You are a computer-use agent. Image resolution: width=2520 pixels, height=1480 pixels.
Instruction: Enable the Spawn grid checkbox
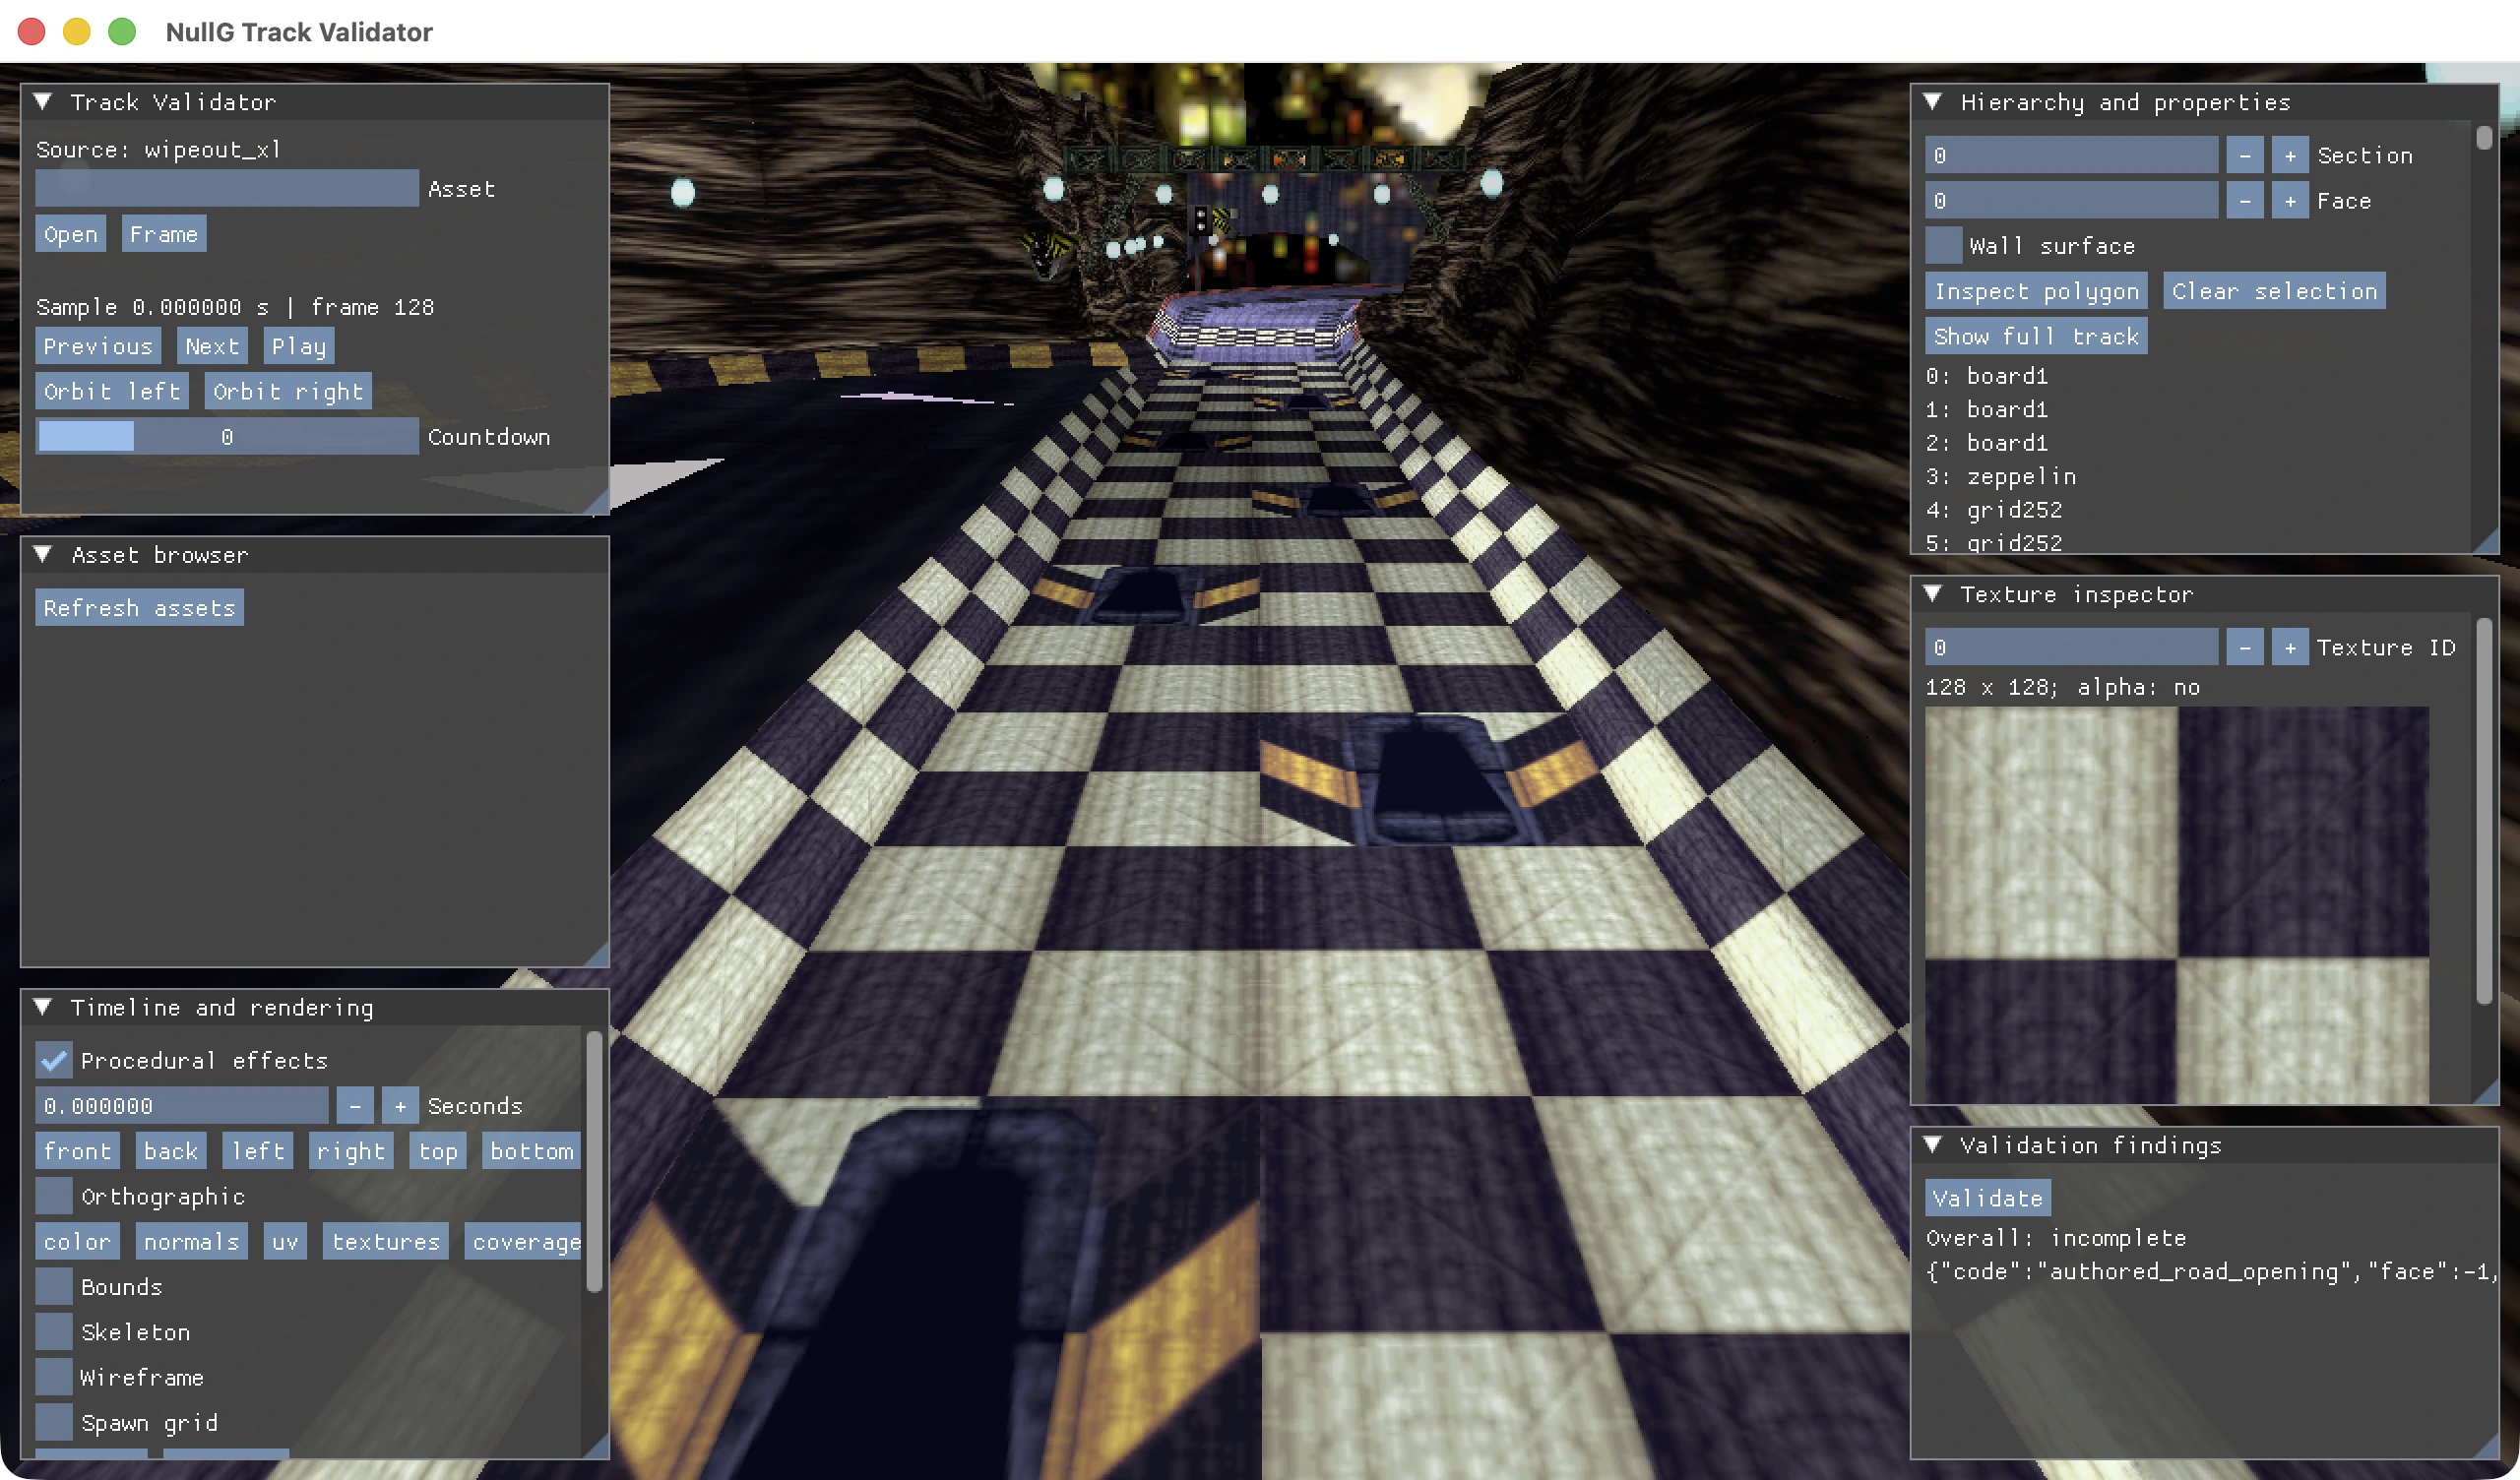coord(54,1422)
